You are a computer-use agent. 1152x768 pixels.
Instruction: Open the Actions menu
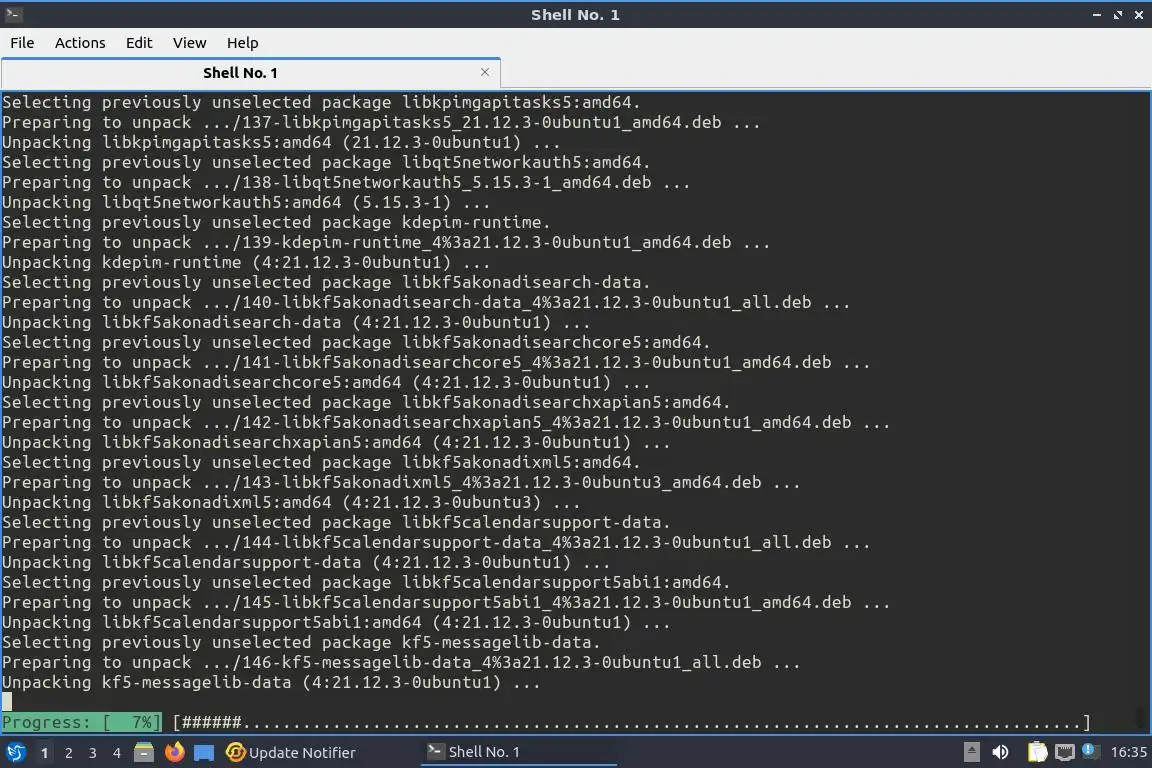[x=80, y=43]
